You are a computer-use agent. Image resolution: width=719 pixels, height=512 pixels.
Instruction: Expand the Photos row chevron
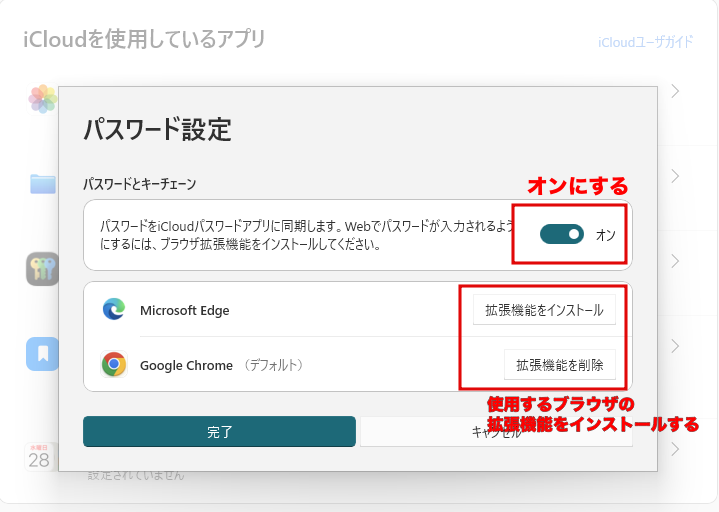pos(676,91)
